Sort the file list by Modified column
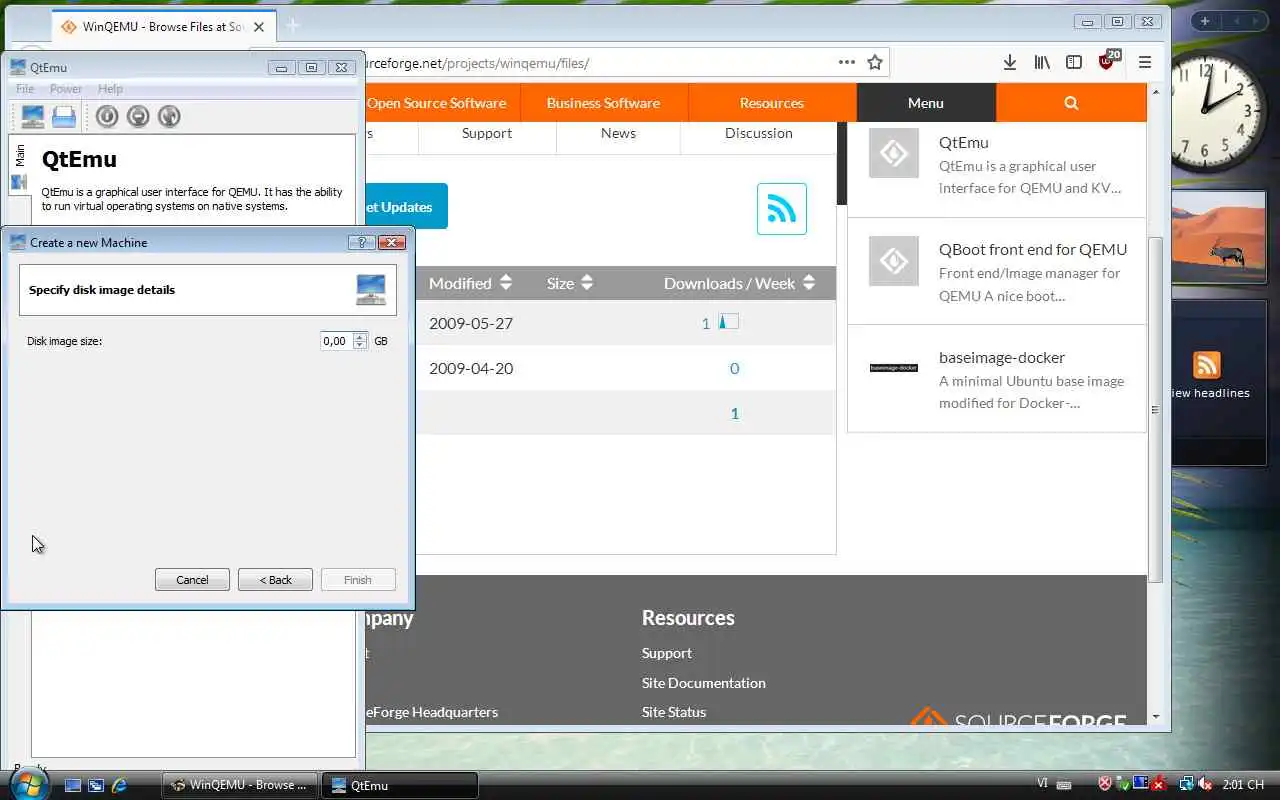This screenshot has height=800, width=1280. tap(470, 283)
